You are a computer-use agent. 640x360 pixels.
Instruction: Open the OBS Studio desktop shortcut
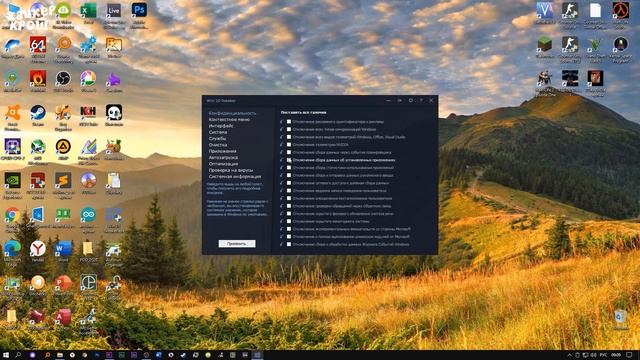pyautogui.click(x=63, y=78)
